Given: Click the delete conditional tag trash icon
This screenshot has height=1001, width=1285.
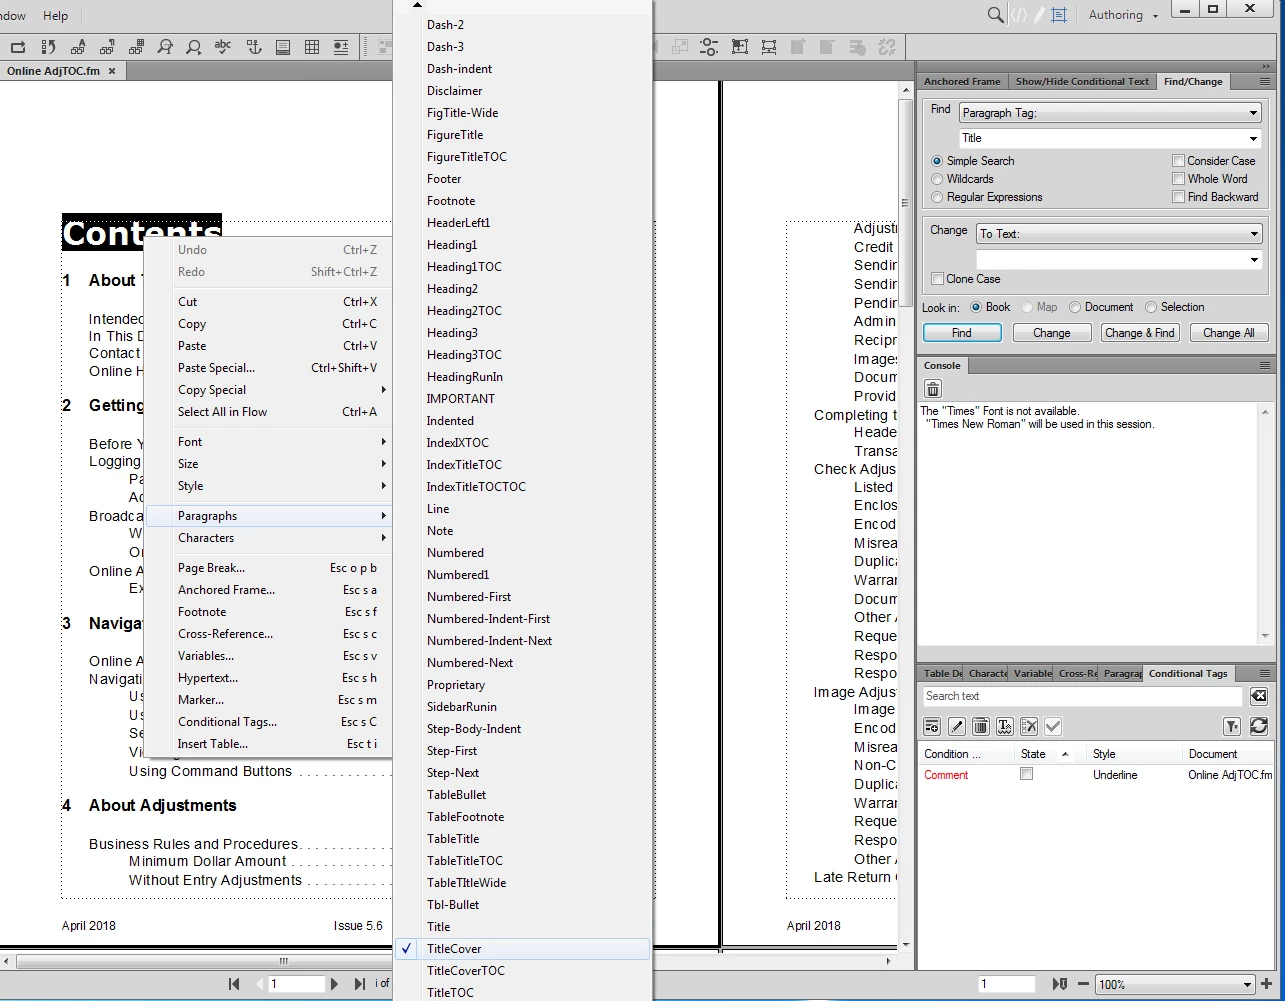Looking at the screenshot, I should click(981, 726).
